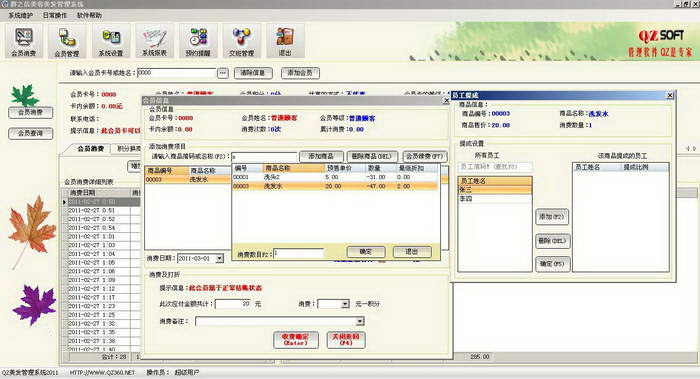Click 确定 in the product popup
The image size is (700, 379).
point(366,252)
